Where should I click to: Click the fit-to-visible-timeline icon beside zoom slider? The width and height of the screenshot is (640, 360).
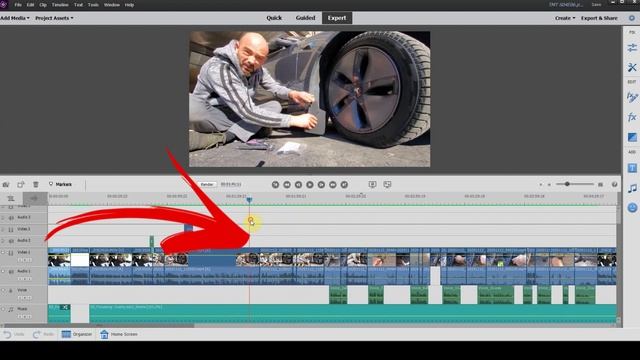coord(600,184)
